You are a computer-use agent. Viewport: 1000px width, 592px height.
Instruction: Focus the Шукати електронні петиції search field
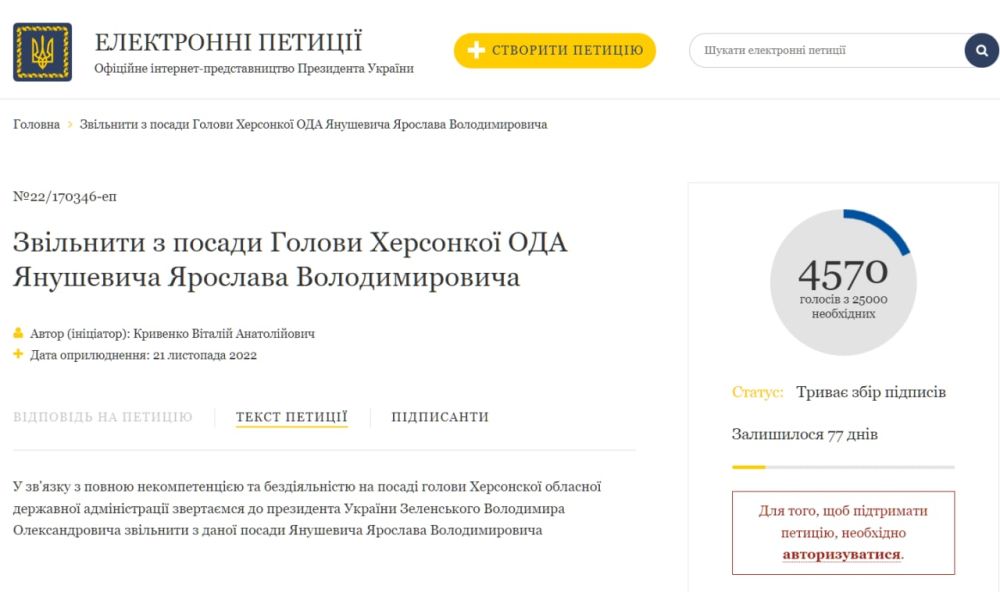coord(825,50)
